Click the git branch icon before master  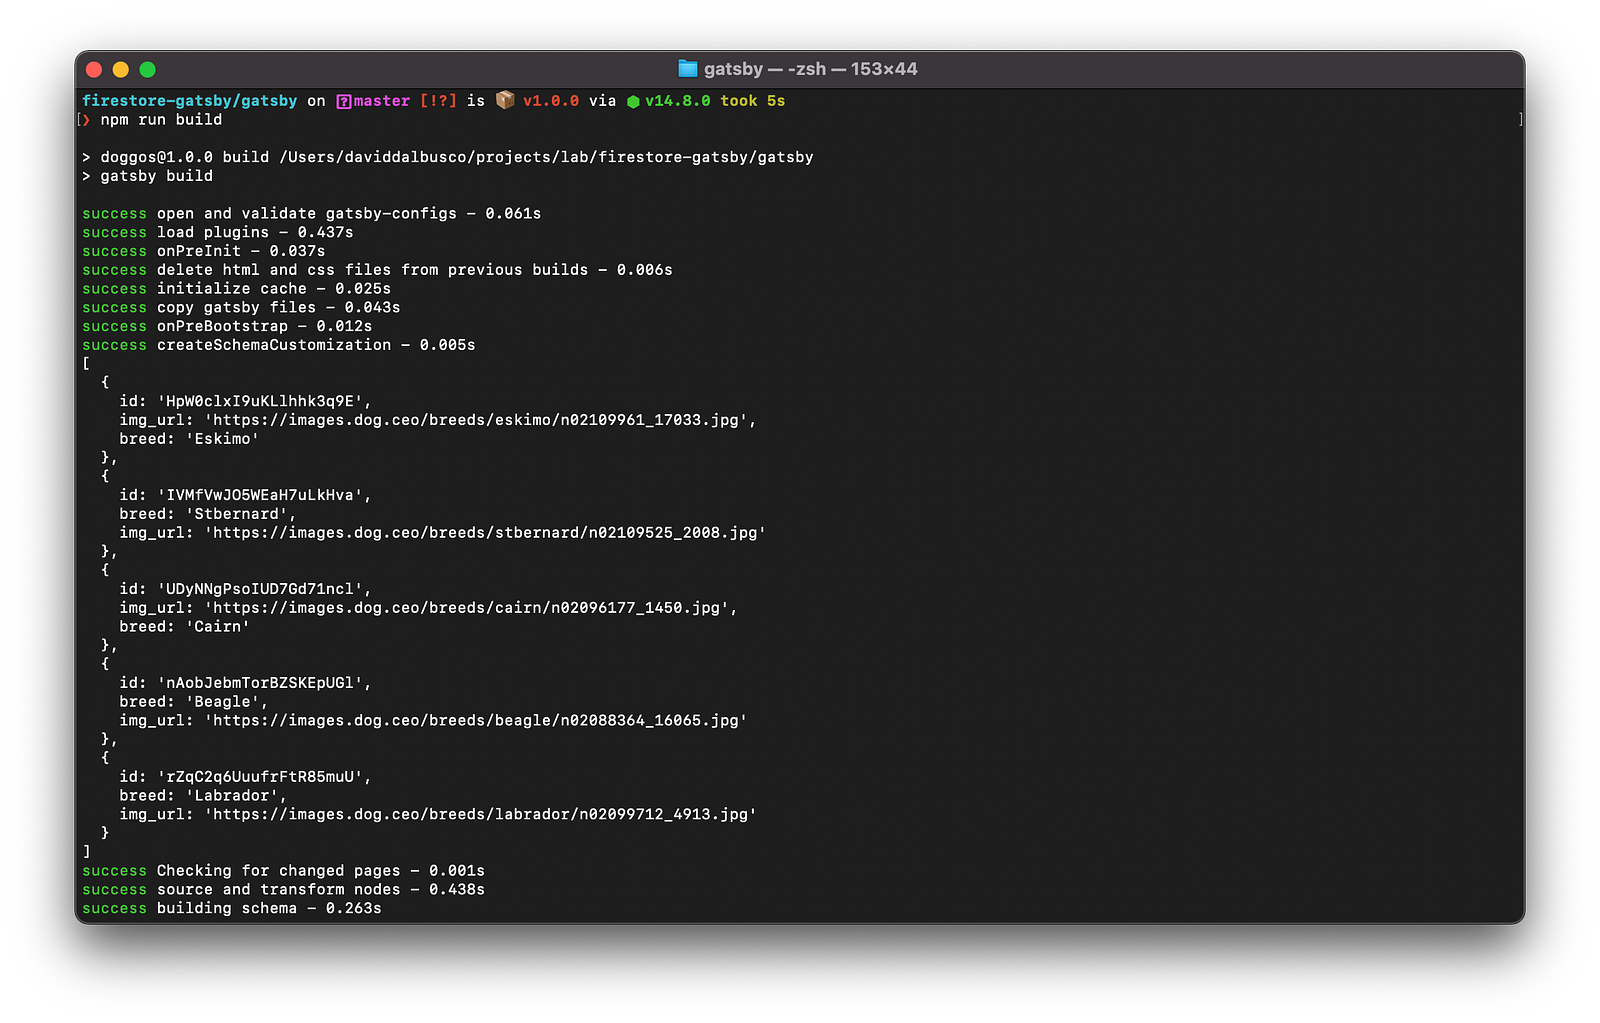coord(343,101)
